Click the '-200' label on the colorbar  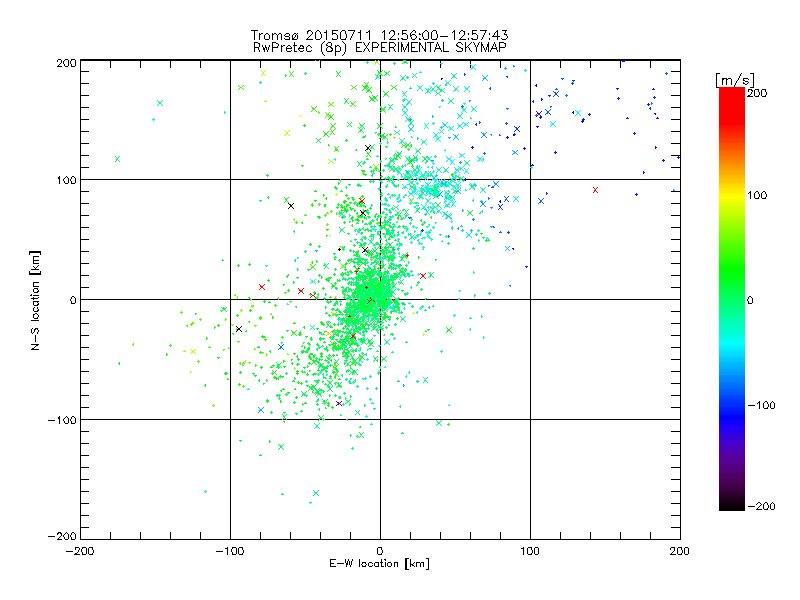pyautogui.click(x=761, y=506)
